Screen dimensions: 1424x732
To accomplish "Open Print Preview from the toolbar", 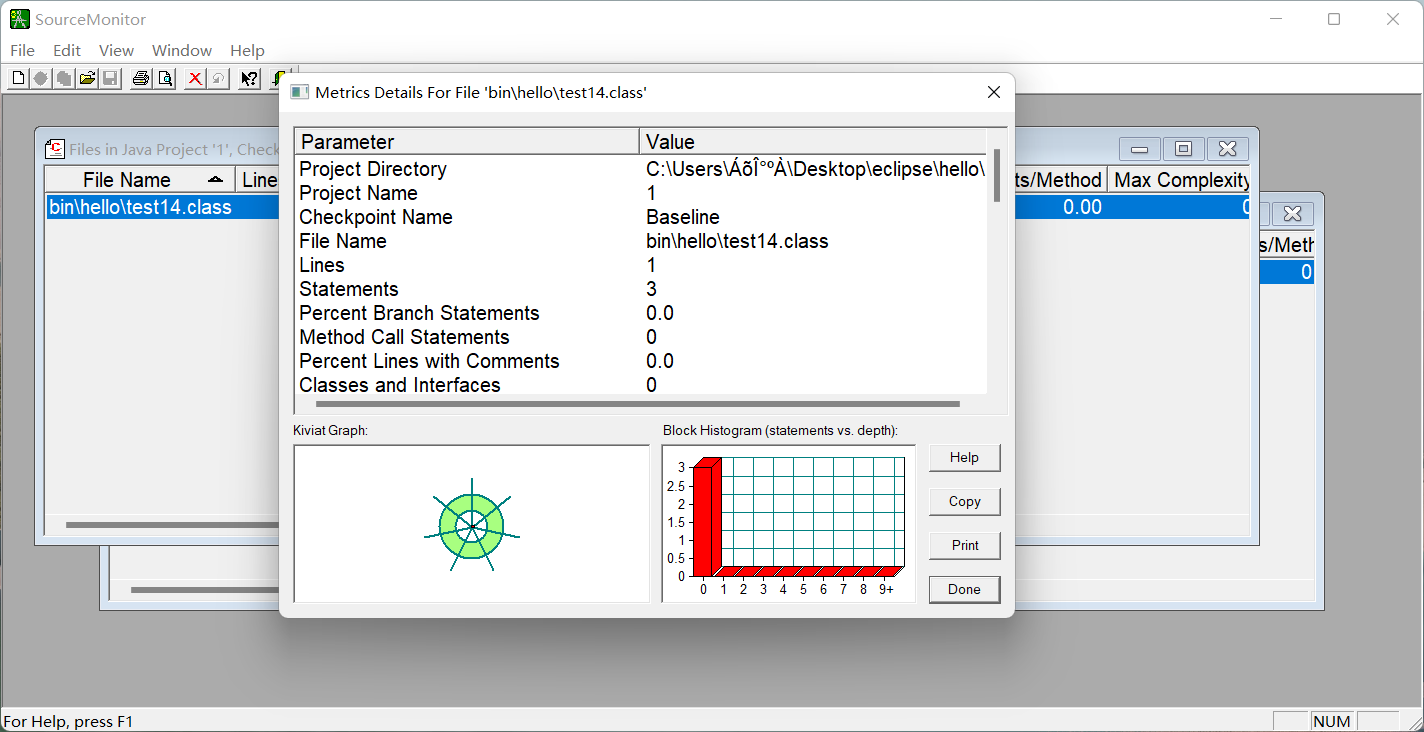I will (x=164, y=78).
